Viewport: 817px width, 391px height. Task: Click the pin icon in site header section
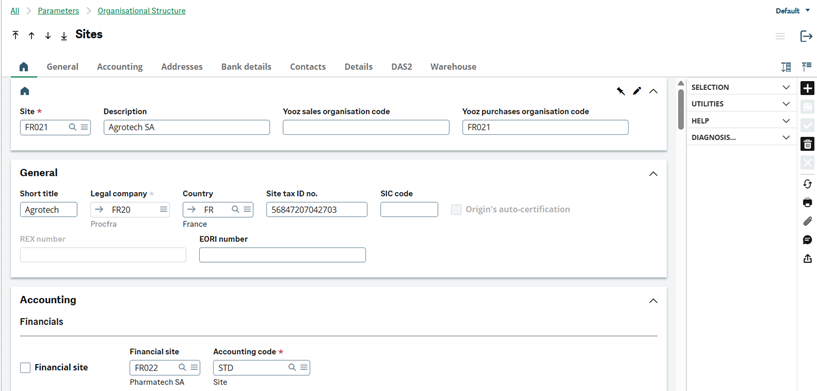621,91
